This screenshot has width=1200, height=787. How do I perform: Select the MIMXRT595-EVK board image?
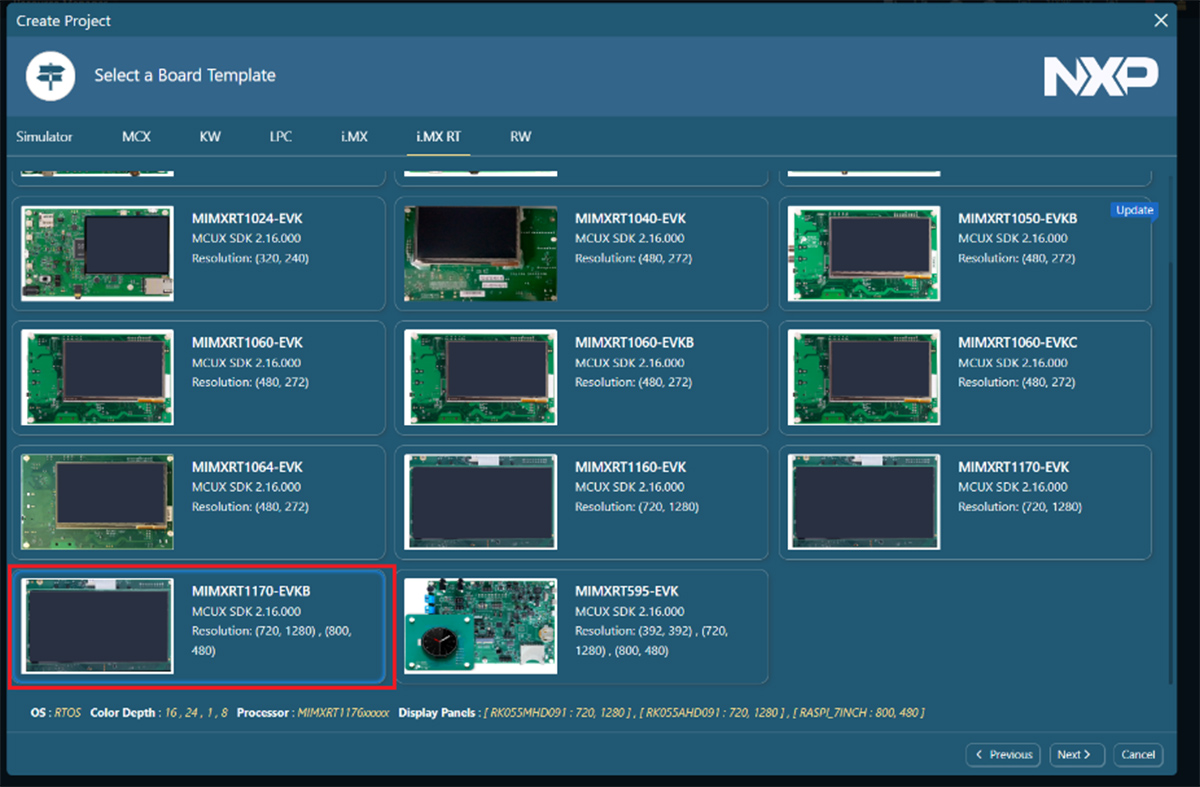[481, 626]
